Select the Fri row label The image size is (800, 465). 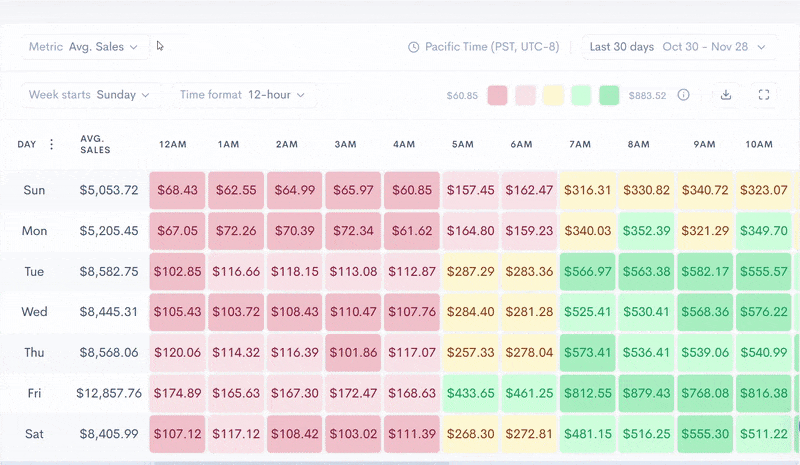click(34, 394)
